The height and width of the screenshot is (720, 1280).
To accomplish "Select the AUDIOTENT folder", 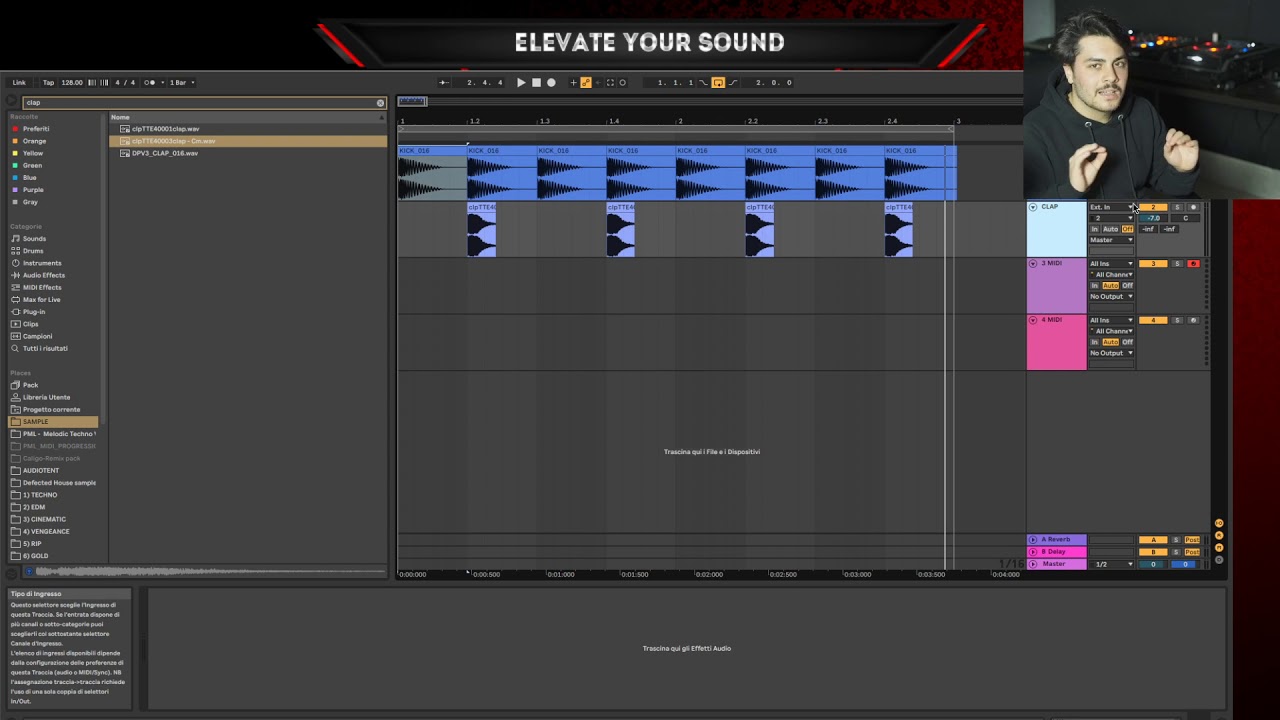I will [x=40, y=470].
